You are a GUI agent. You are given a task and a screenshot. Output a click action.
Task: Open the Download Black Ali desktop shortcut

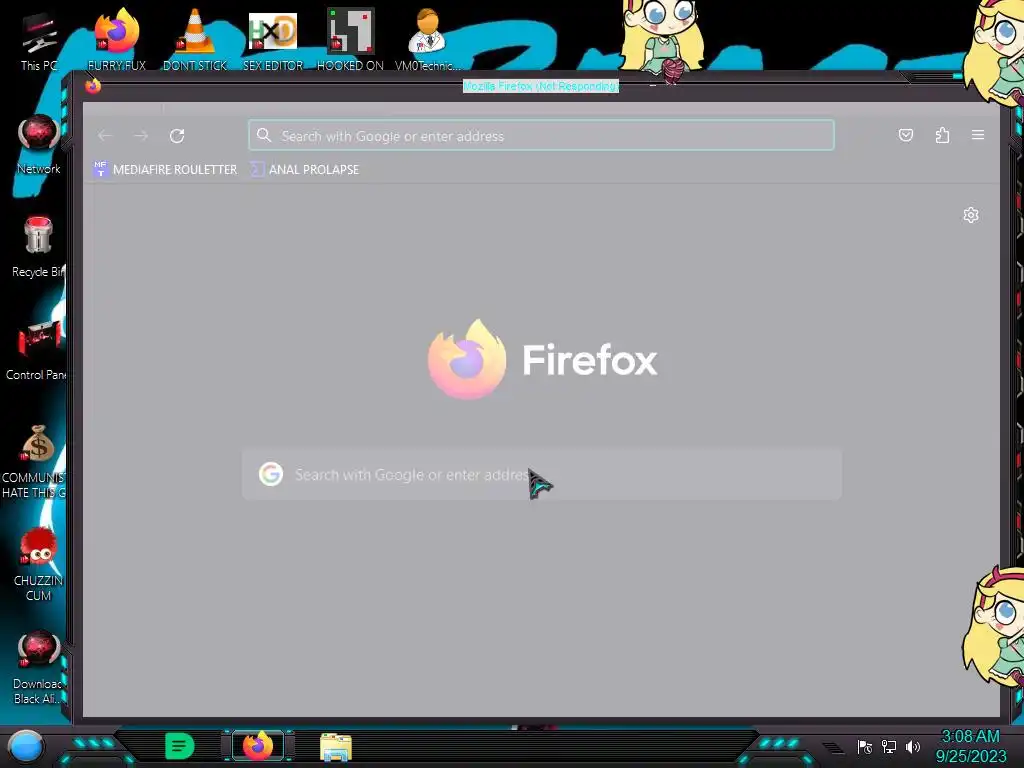point(38,667)
